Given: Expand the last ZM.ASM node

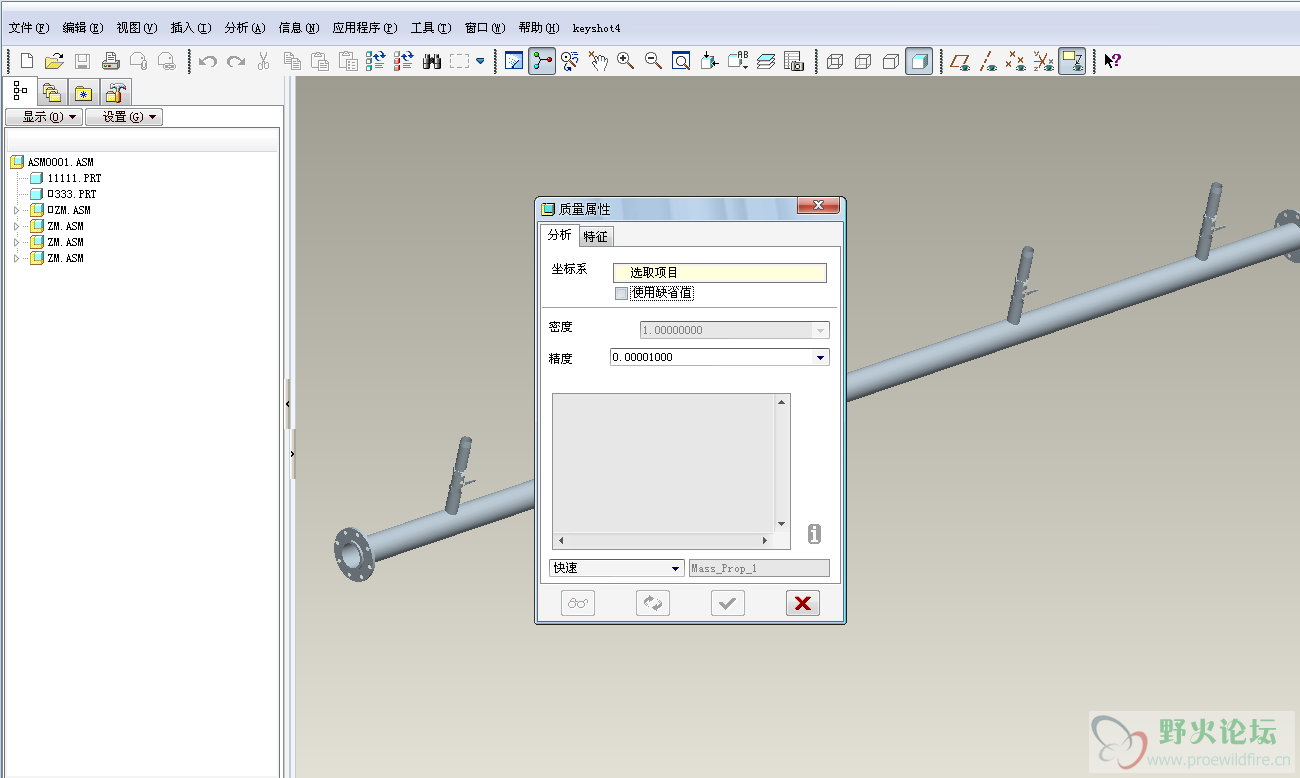Looking at the screenshot, I should pyautogui.click(x=16, y=258).
